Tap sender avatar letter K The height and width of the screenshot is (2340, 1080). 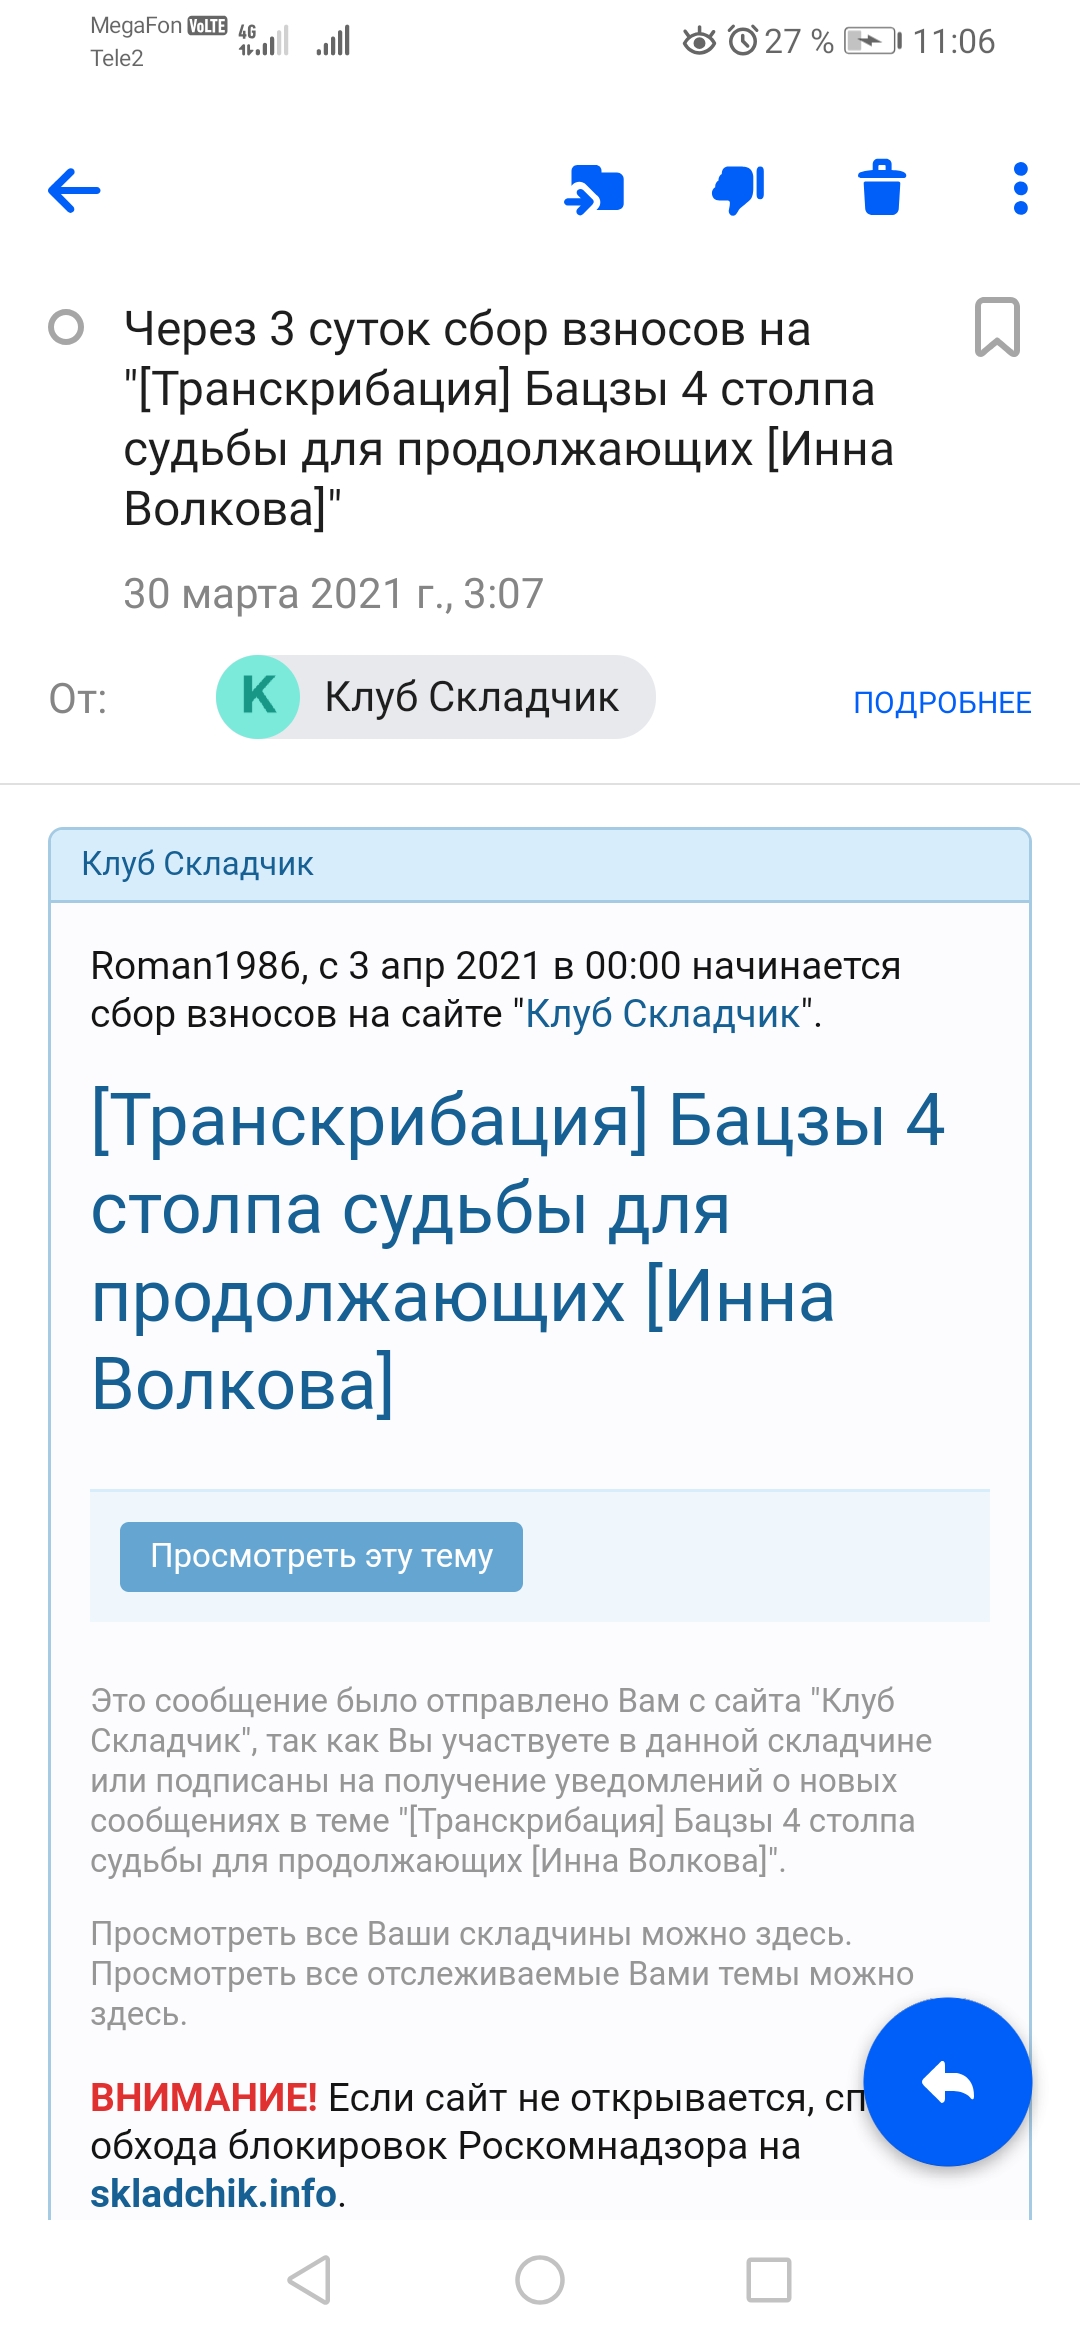[x=258, y=697]
